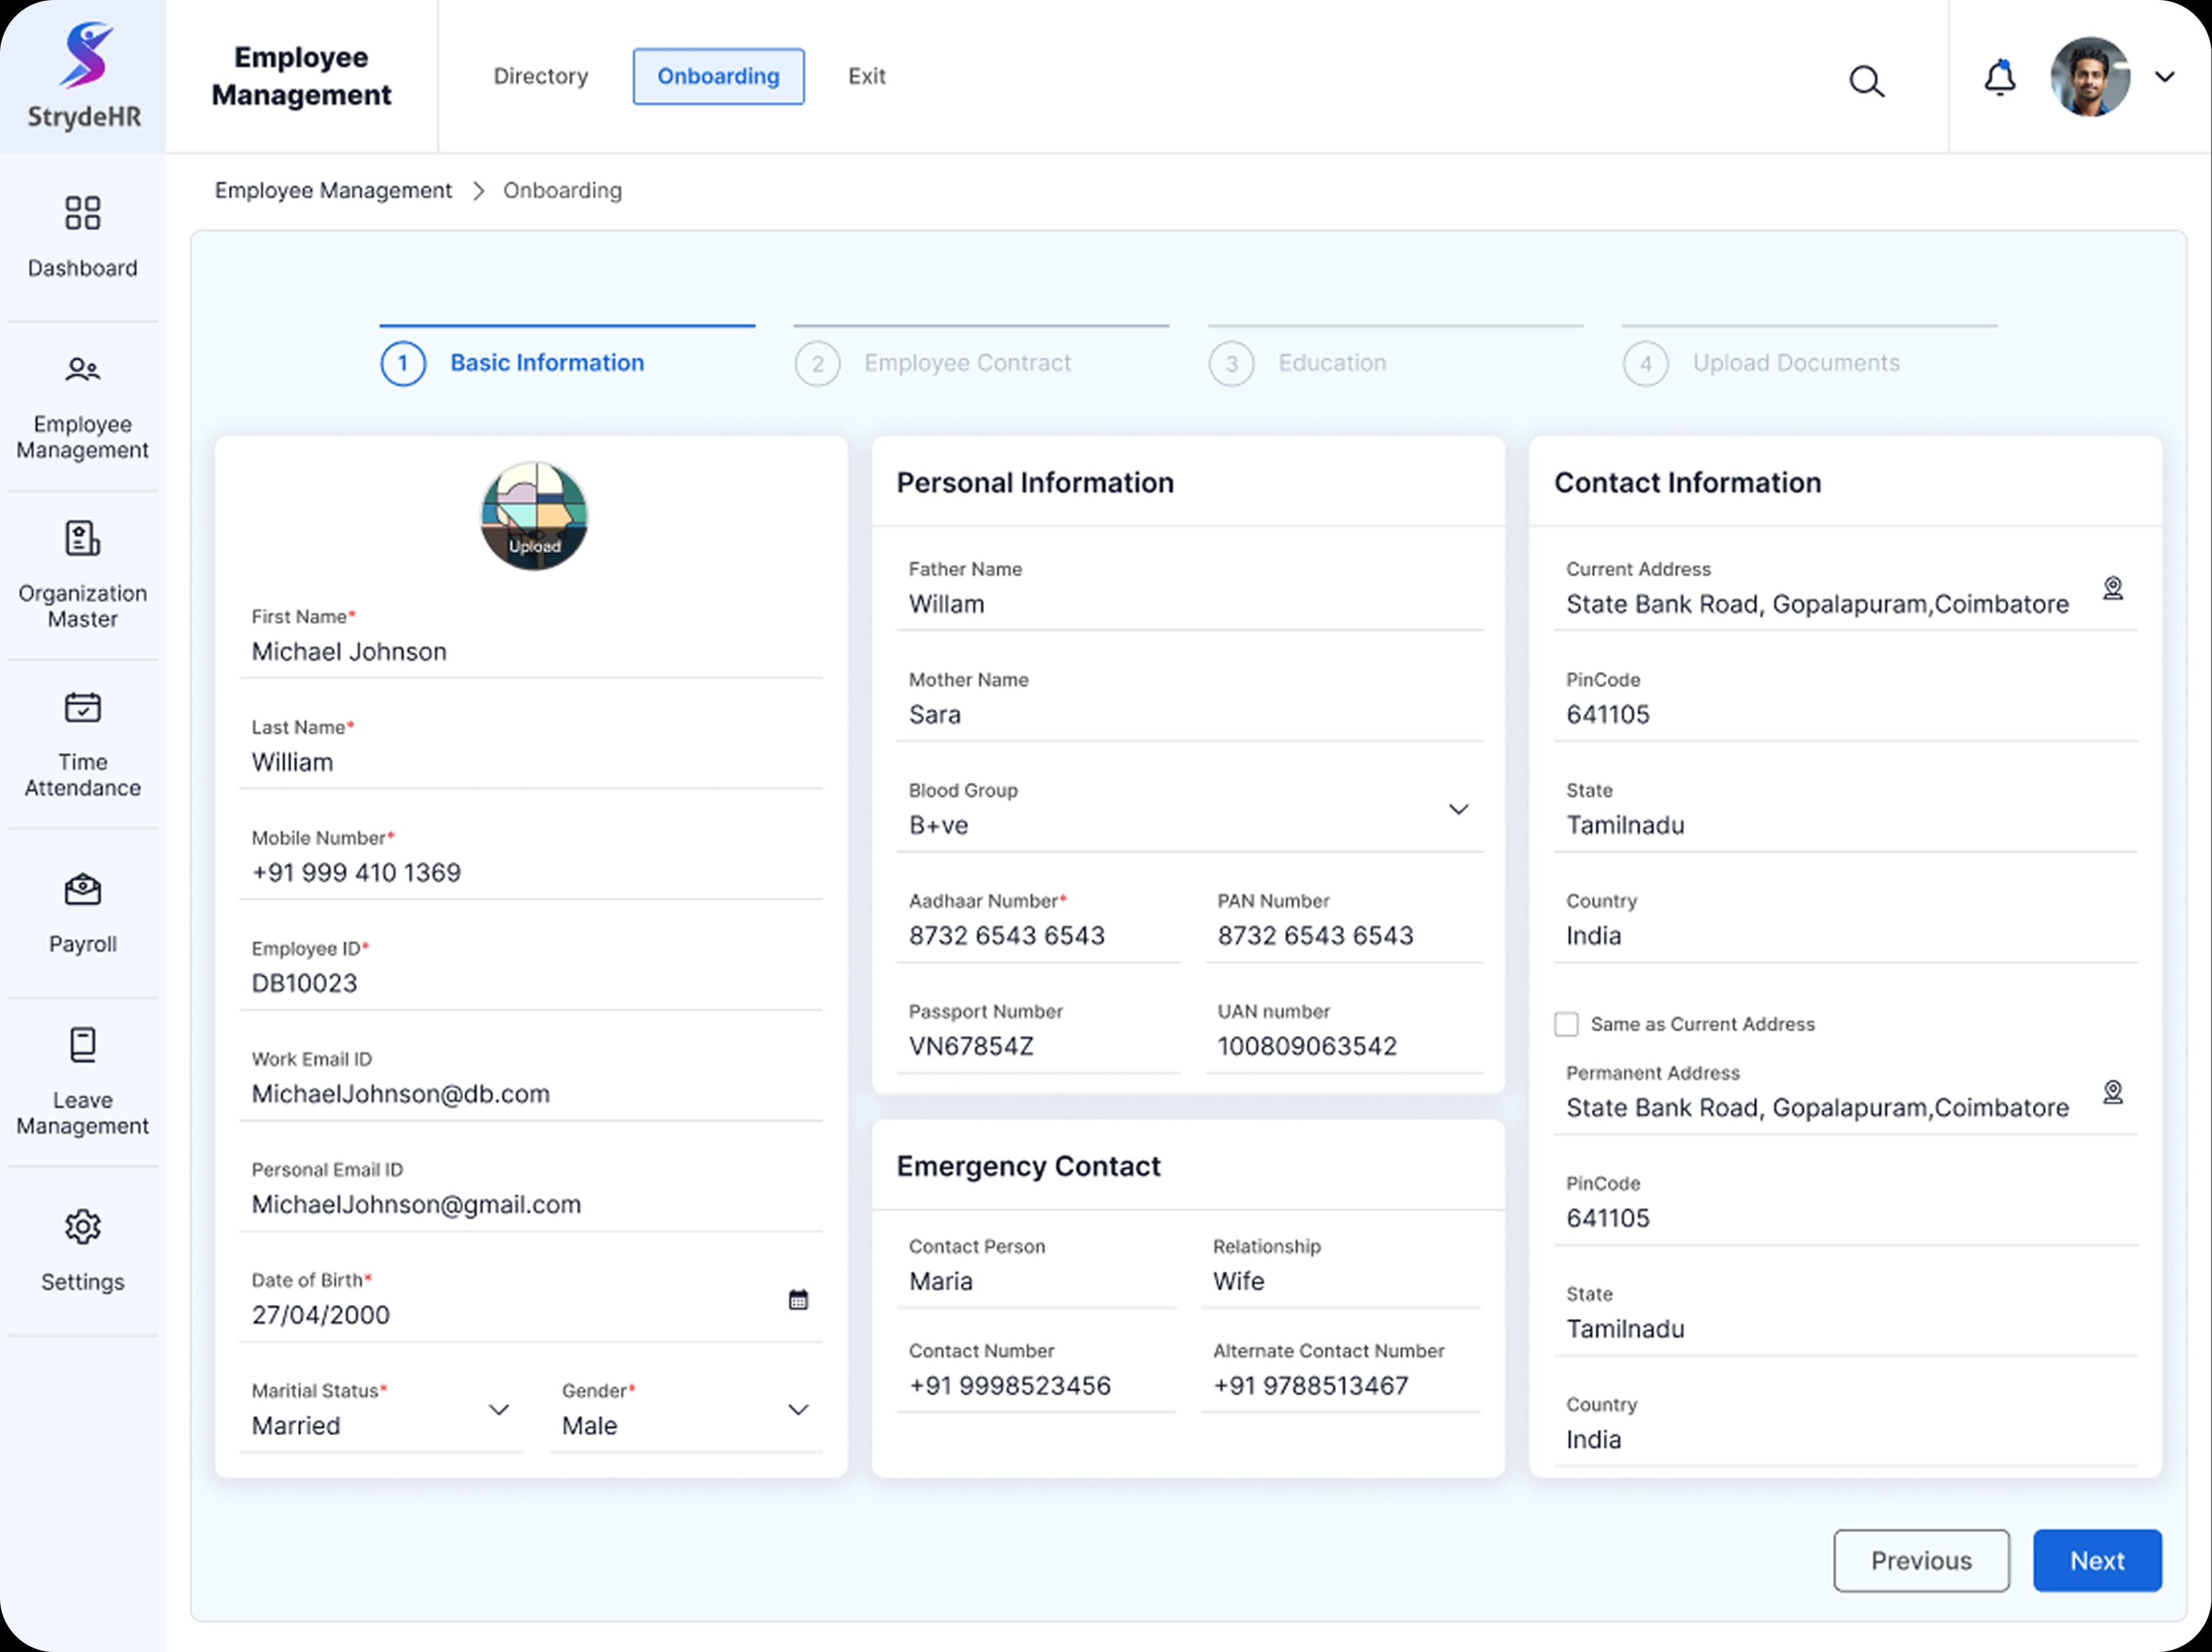Viewport: 2212px width, 1652px height.
Task: Expand the Gender dropdown
Action: 797,1410
